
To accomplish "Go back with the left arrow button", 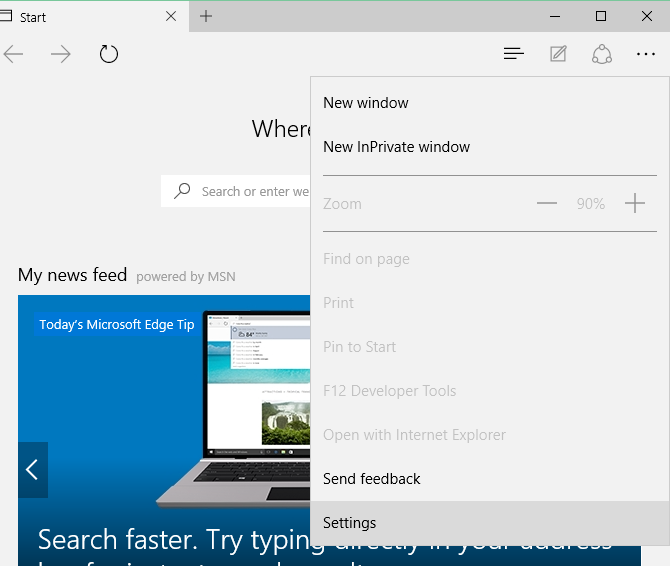I will click(13, 54).
